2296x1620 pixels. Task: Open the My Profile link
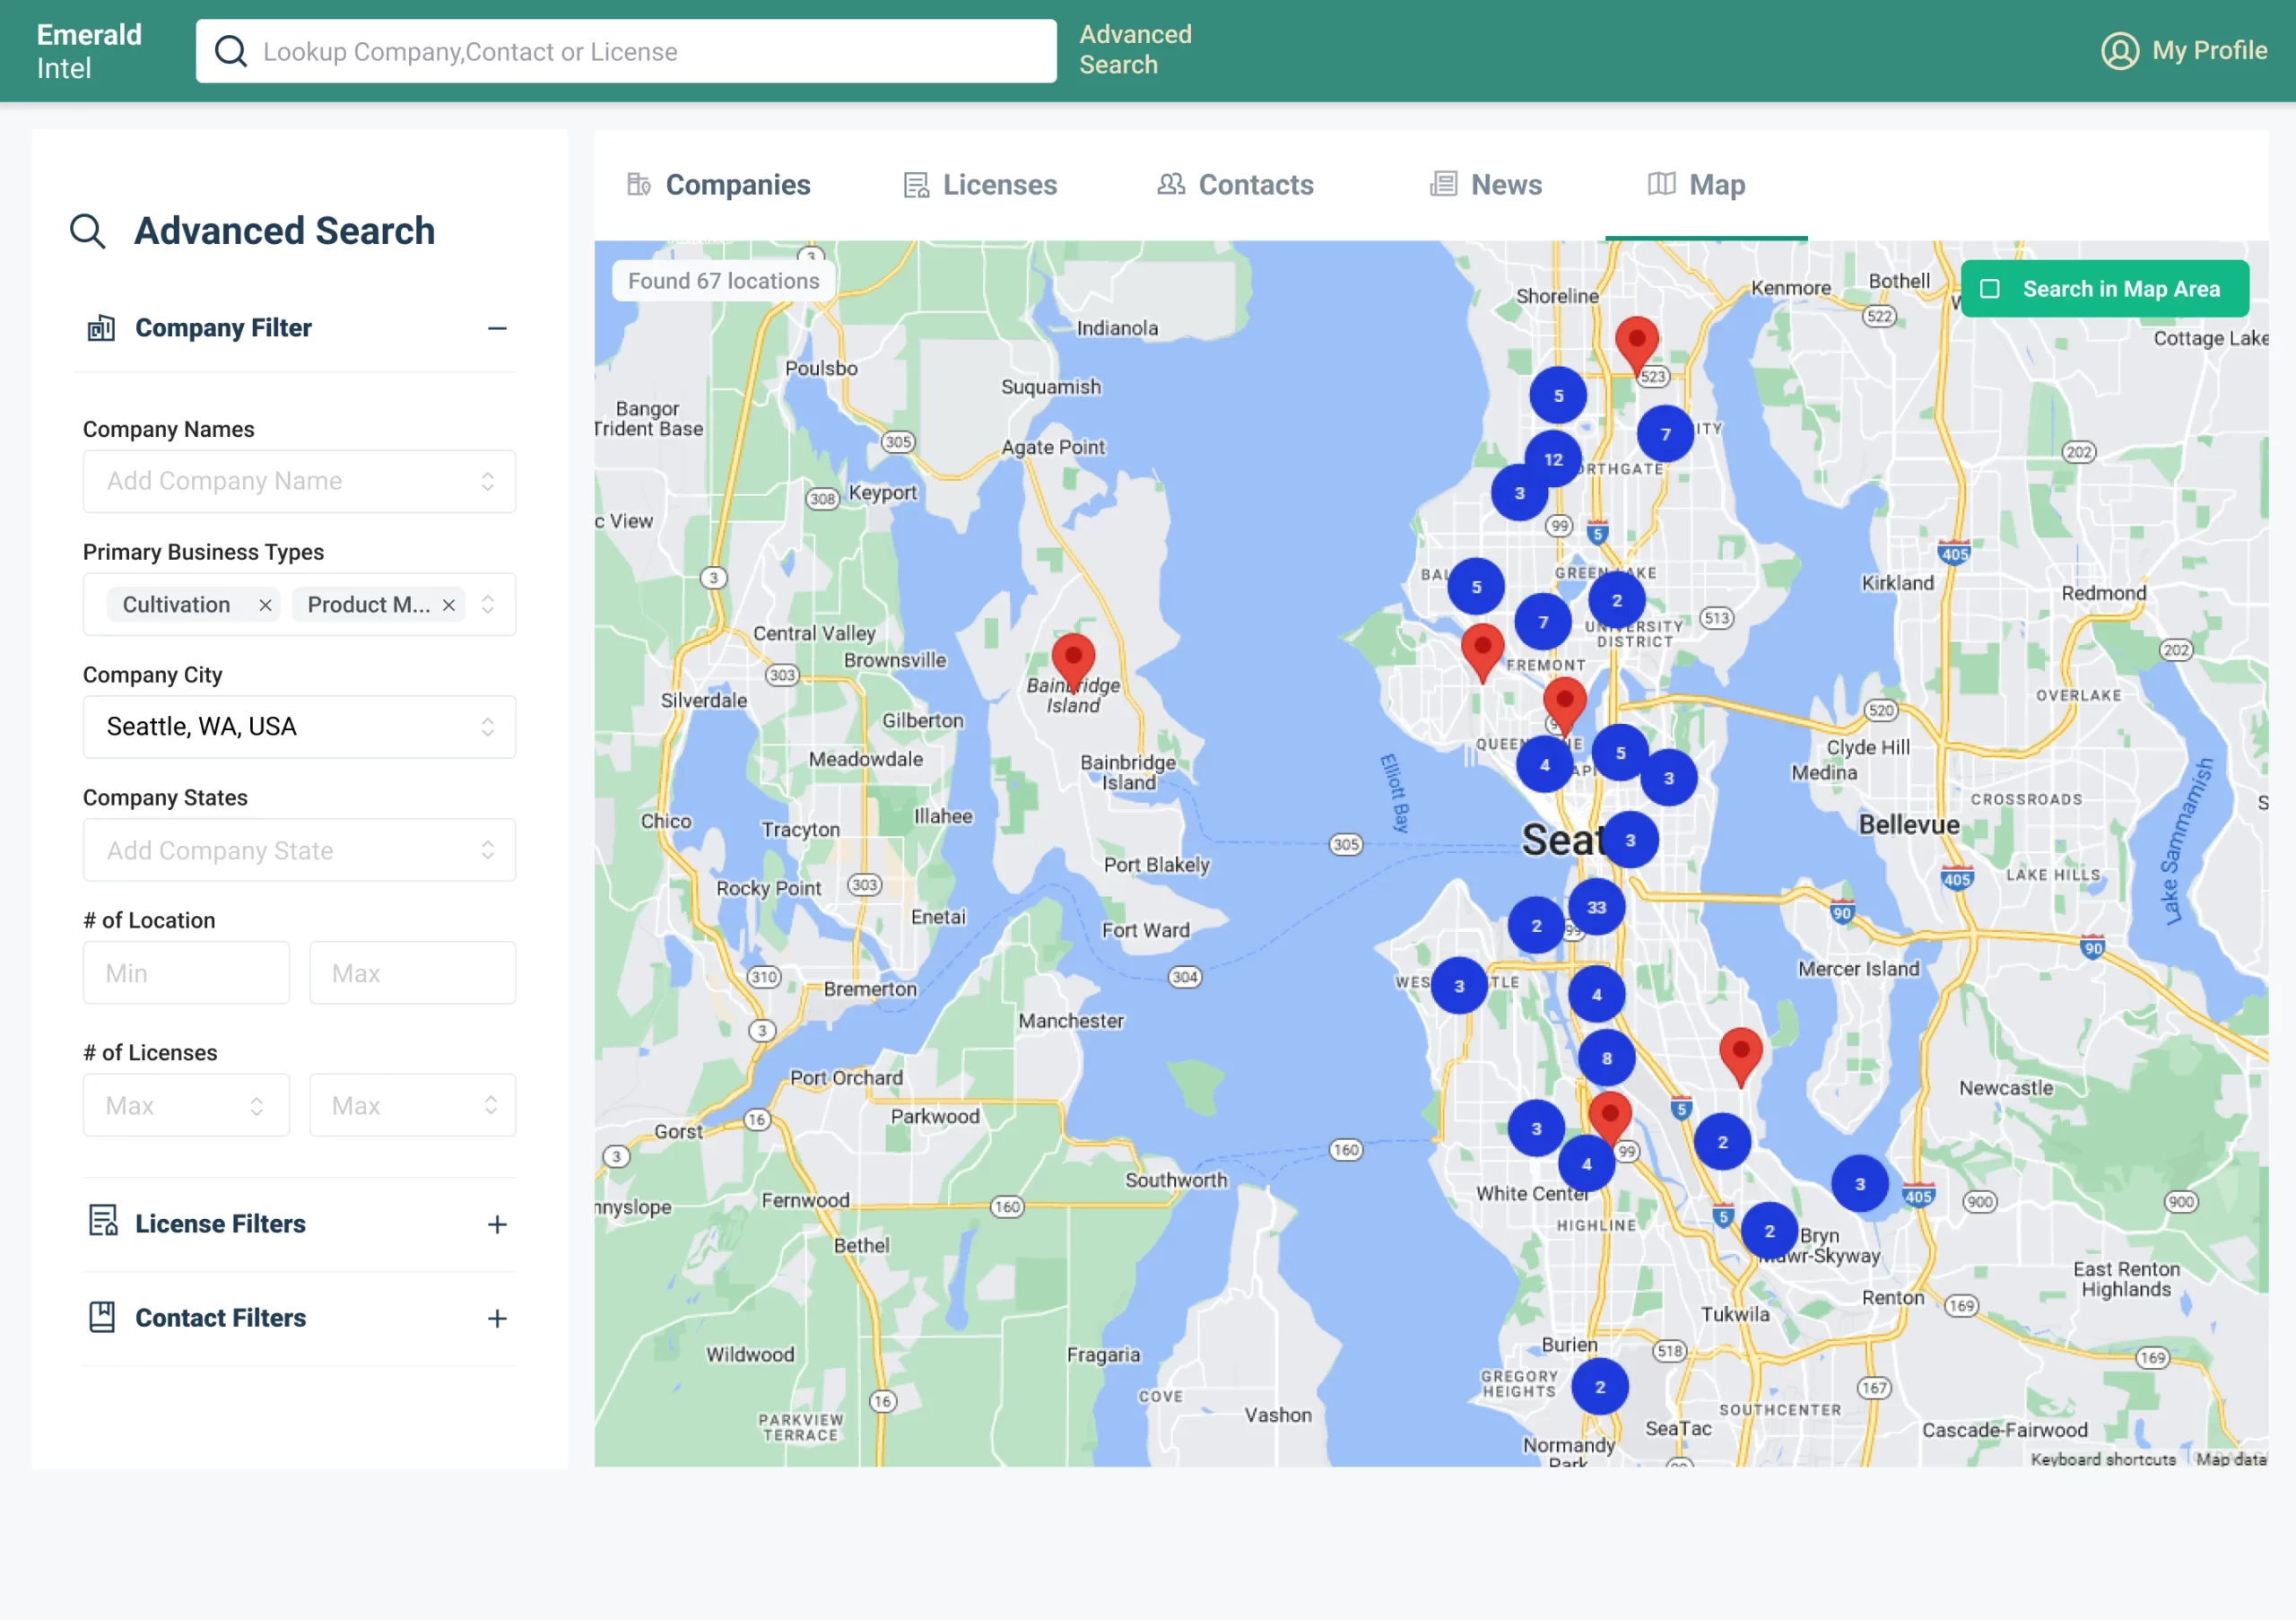[2184, 50]
